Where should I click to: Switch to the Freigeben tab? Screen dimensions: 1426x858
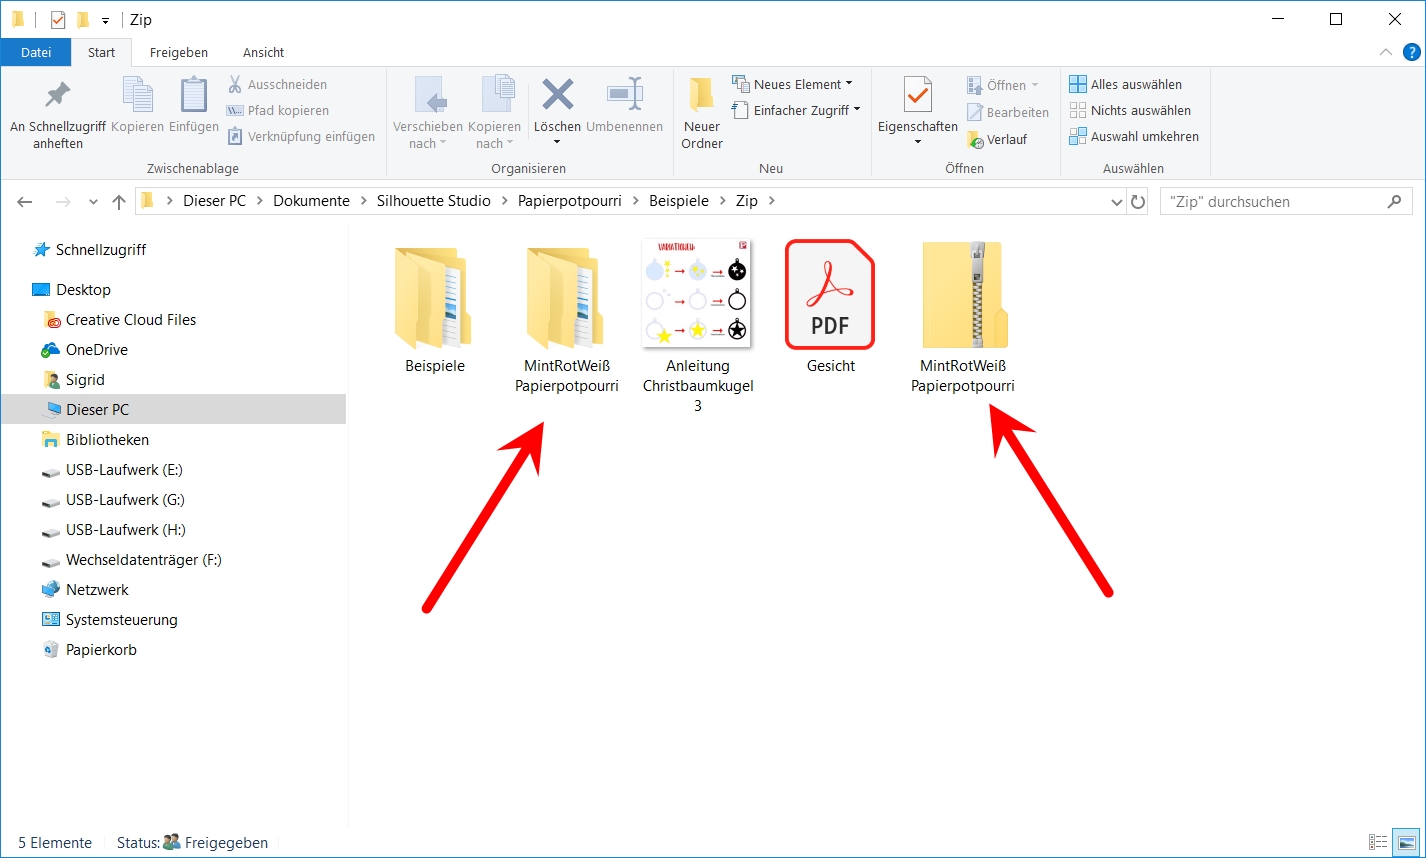point(179,52)
